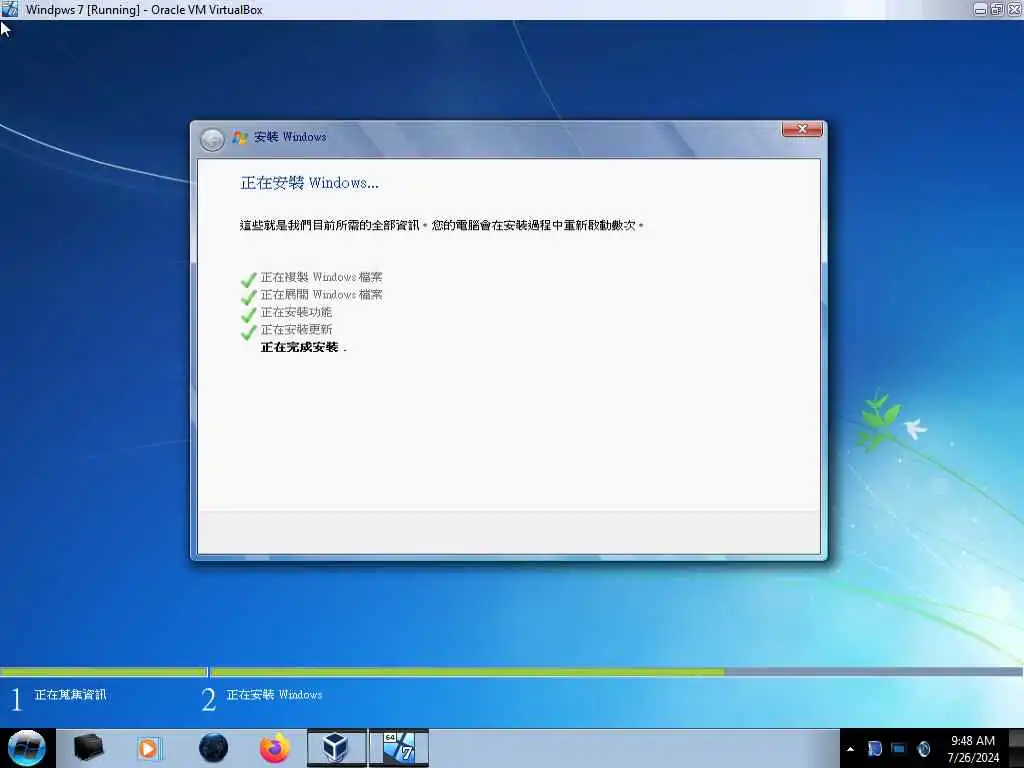
Task: Open the volume tray icon
Action: click(923, 749)
